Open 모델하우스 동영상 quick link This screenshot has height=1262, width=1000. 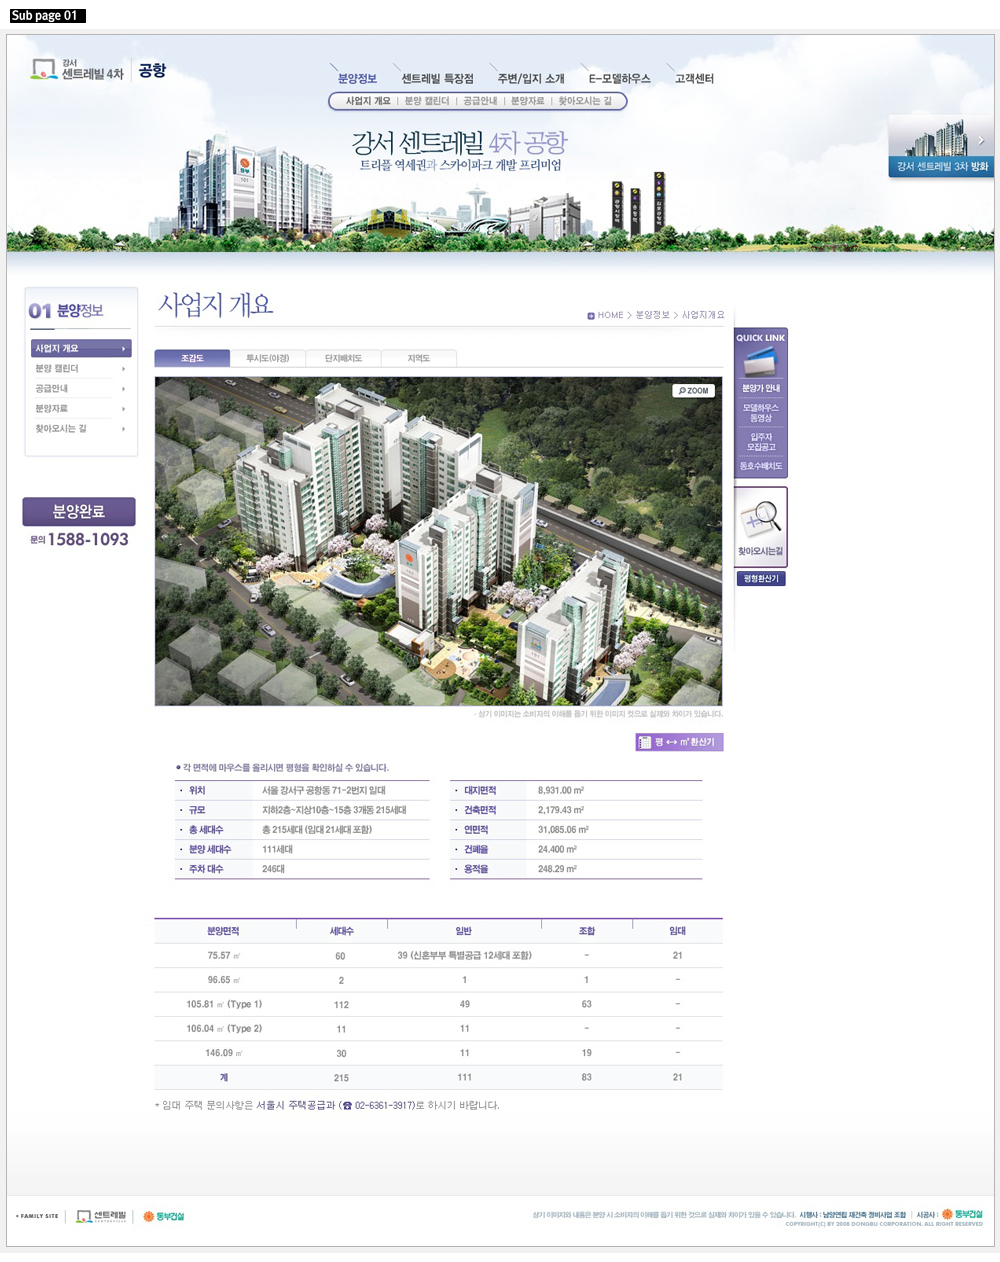(x=761, y=413)
